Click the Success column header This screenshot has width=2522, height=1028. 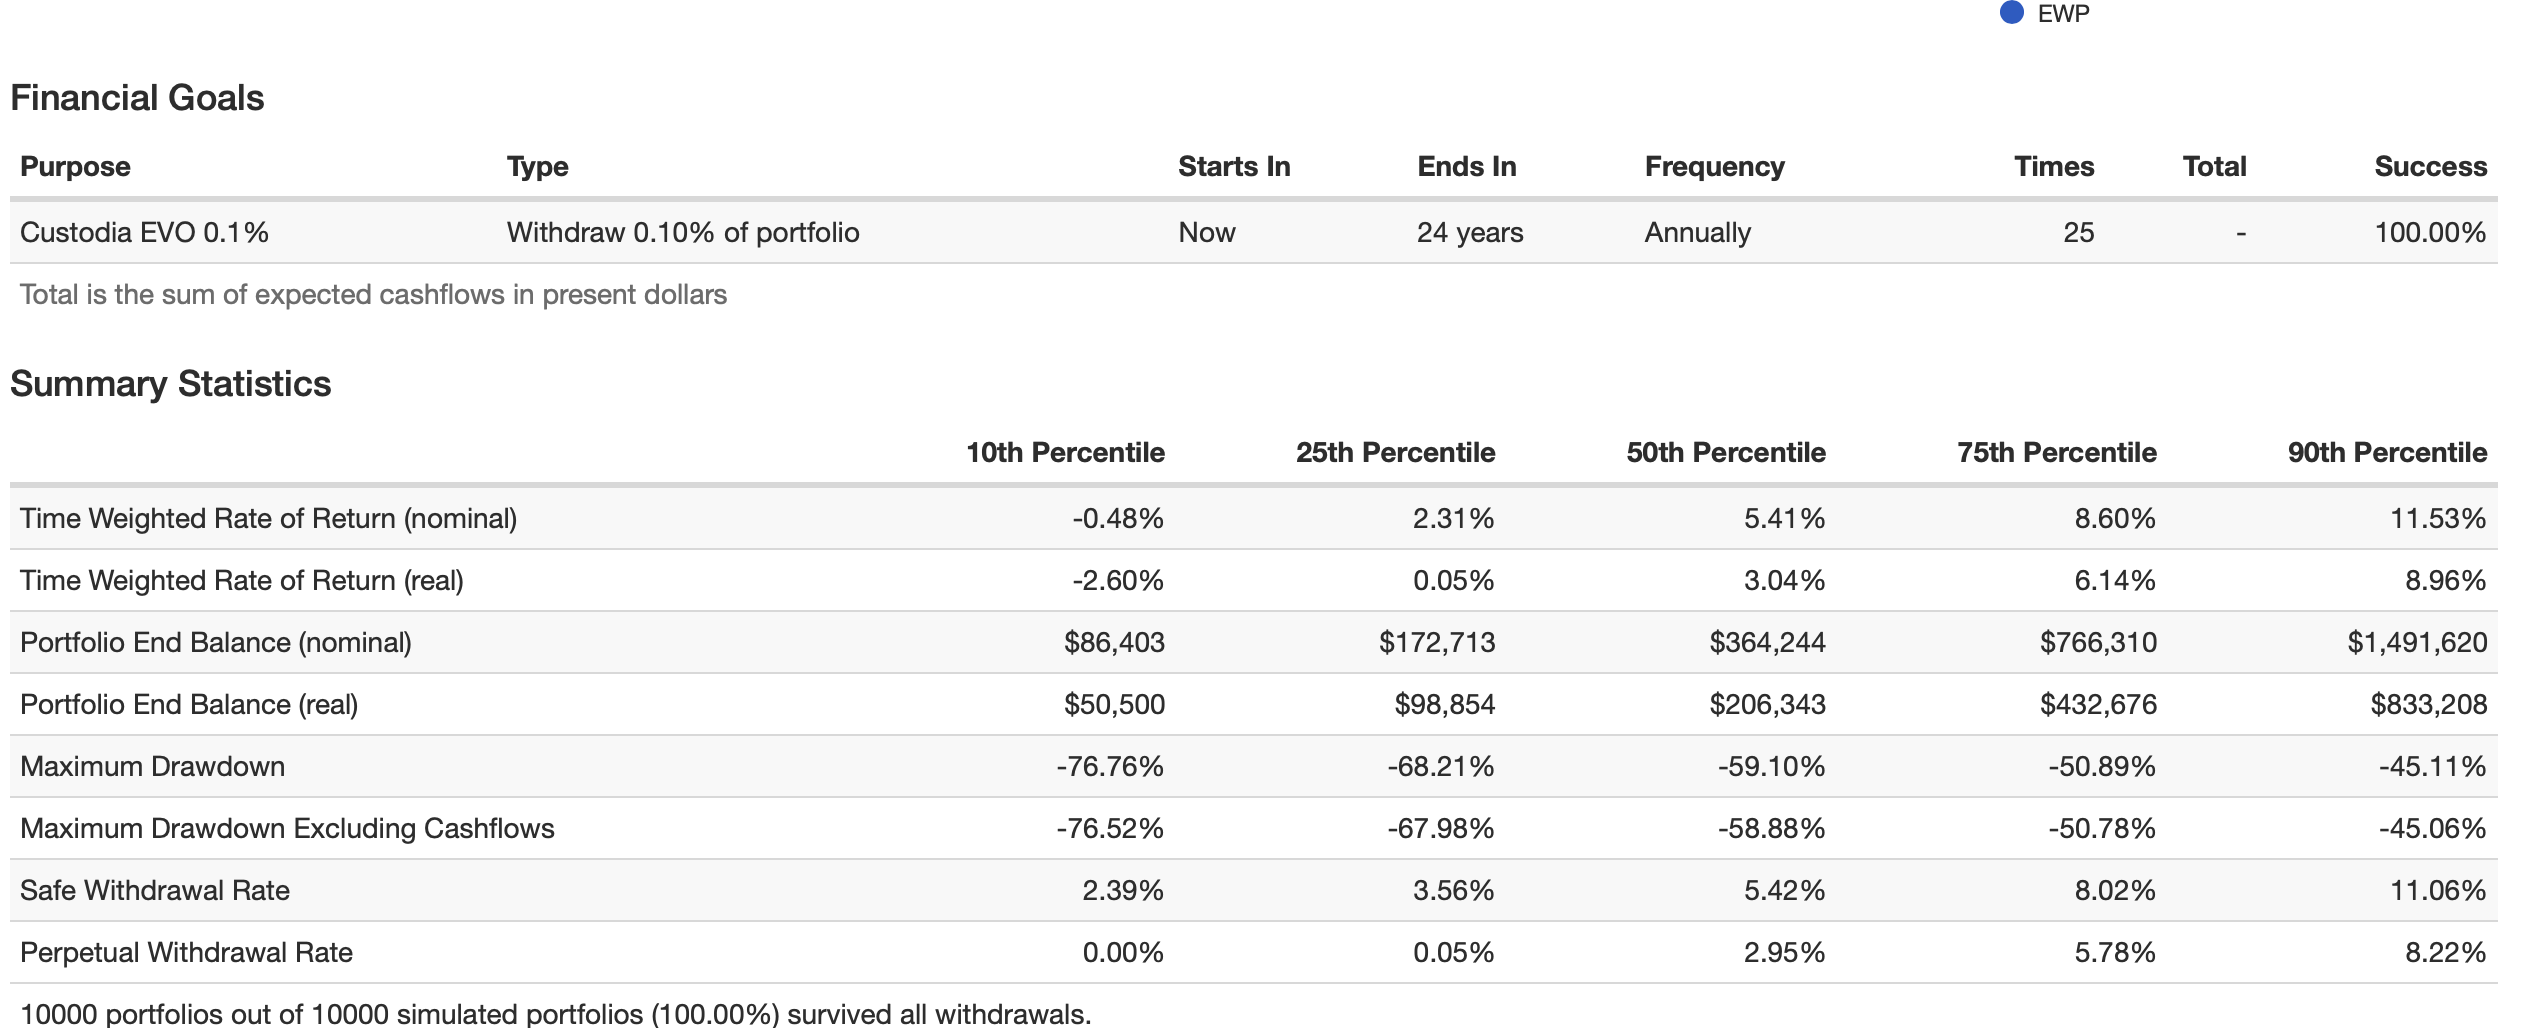(x=2430, y=166)
